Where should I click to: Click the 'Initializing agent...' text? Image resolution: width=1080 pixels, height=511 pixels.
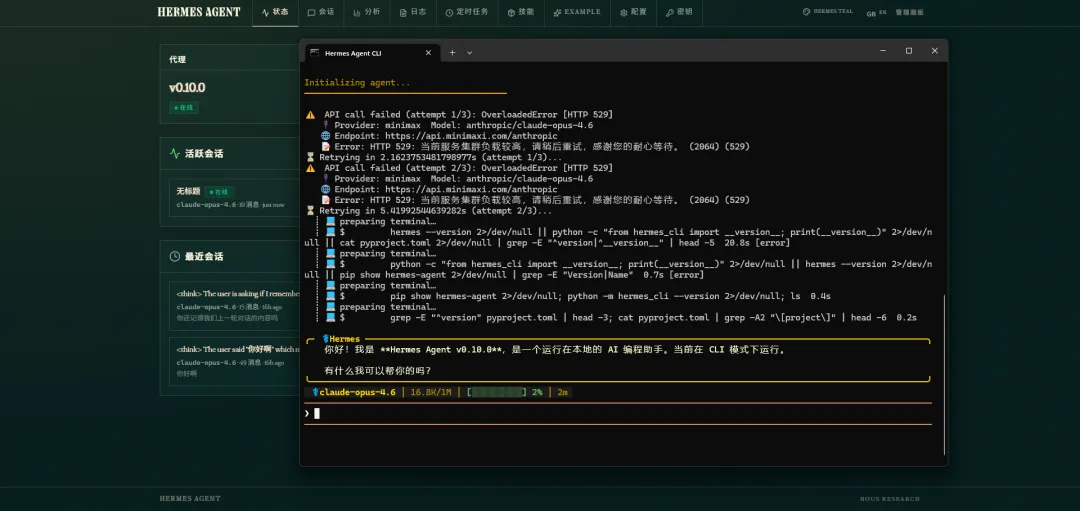coord(357,83)
